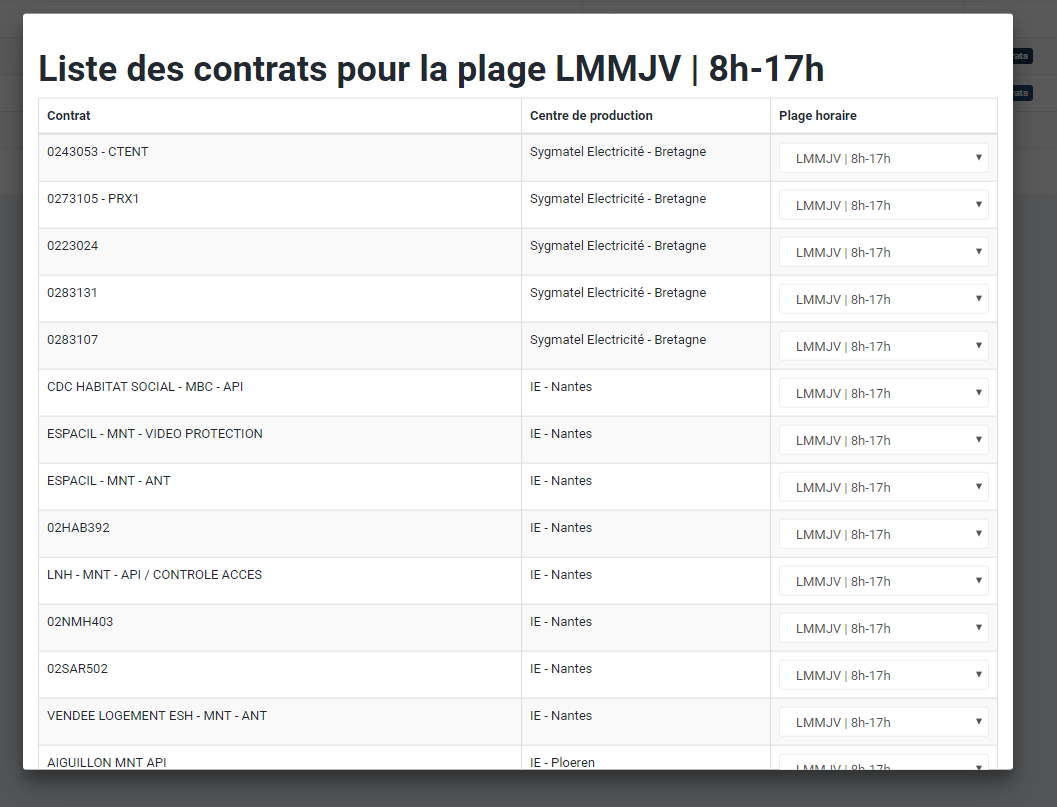
Task: Open the schedule dropdown for contract 0283107
Action: (x=883, y=346)
